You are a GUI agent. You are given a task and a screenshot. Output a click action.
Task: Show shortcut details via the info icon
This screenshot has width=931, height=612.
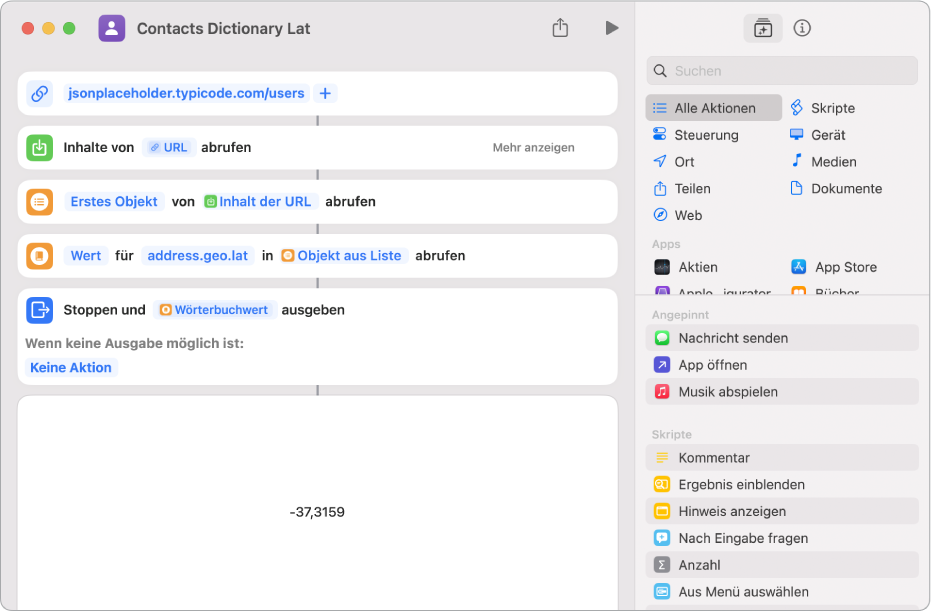coord(802,28)
